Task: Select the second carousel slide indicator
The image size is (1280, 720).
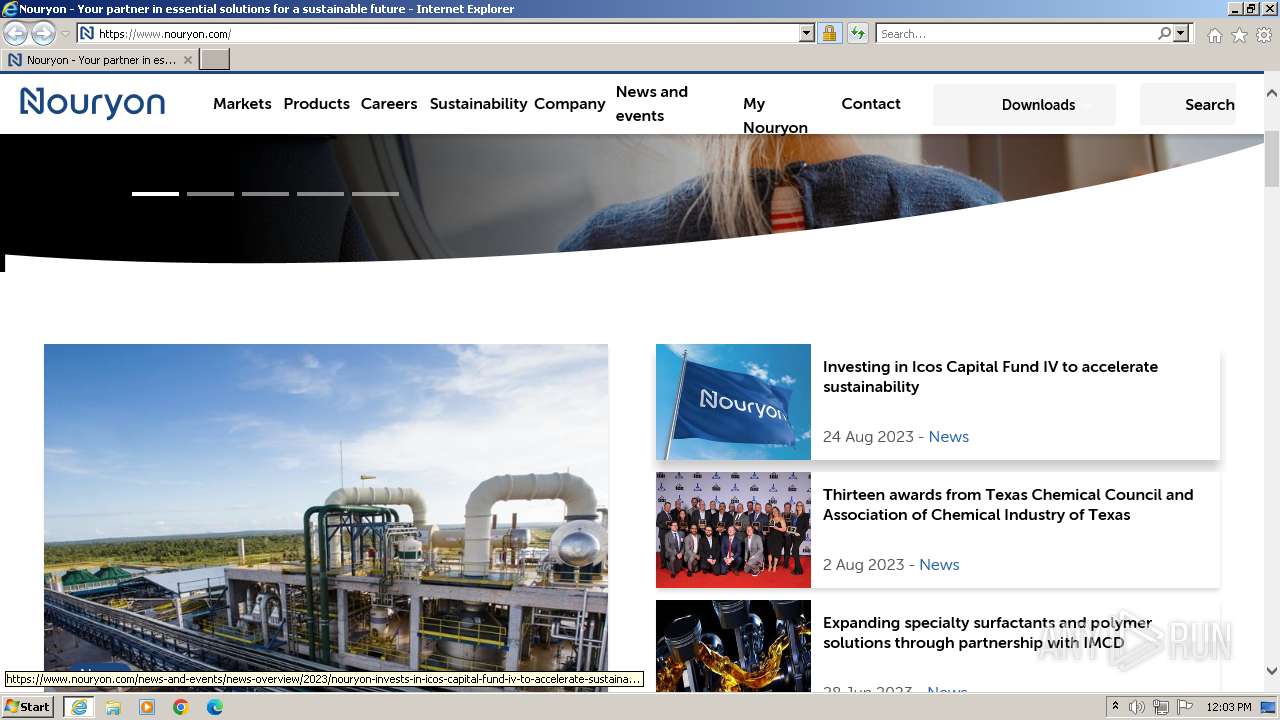Action: tap(210, 194)
